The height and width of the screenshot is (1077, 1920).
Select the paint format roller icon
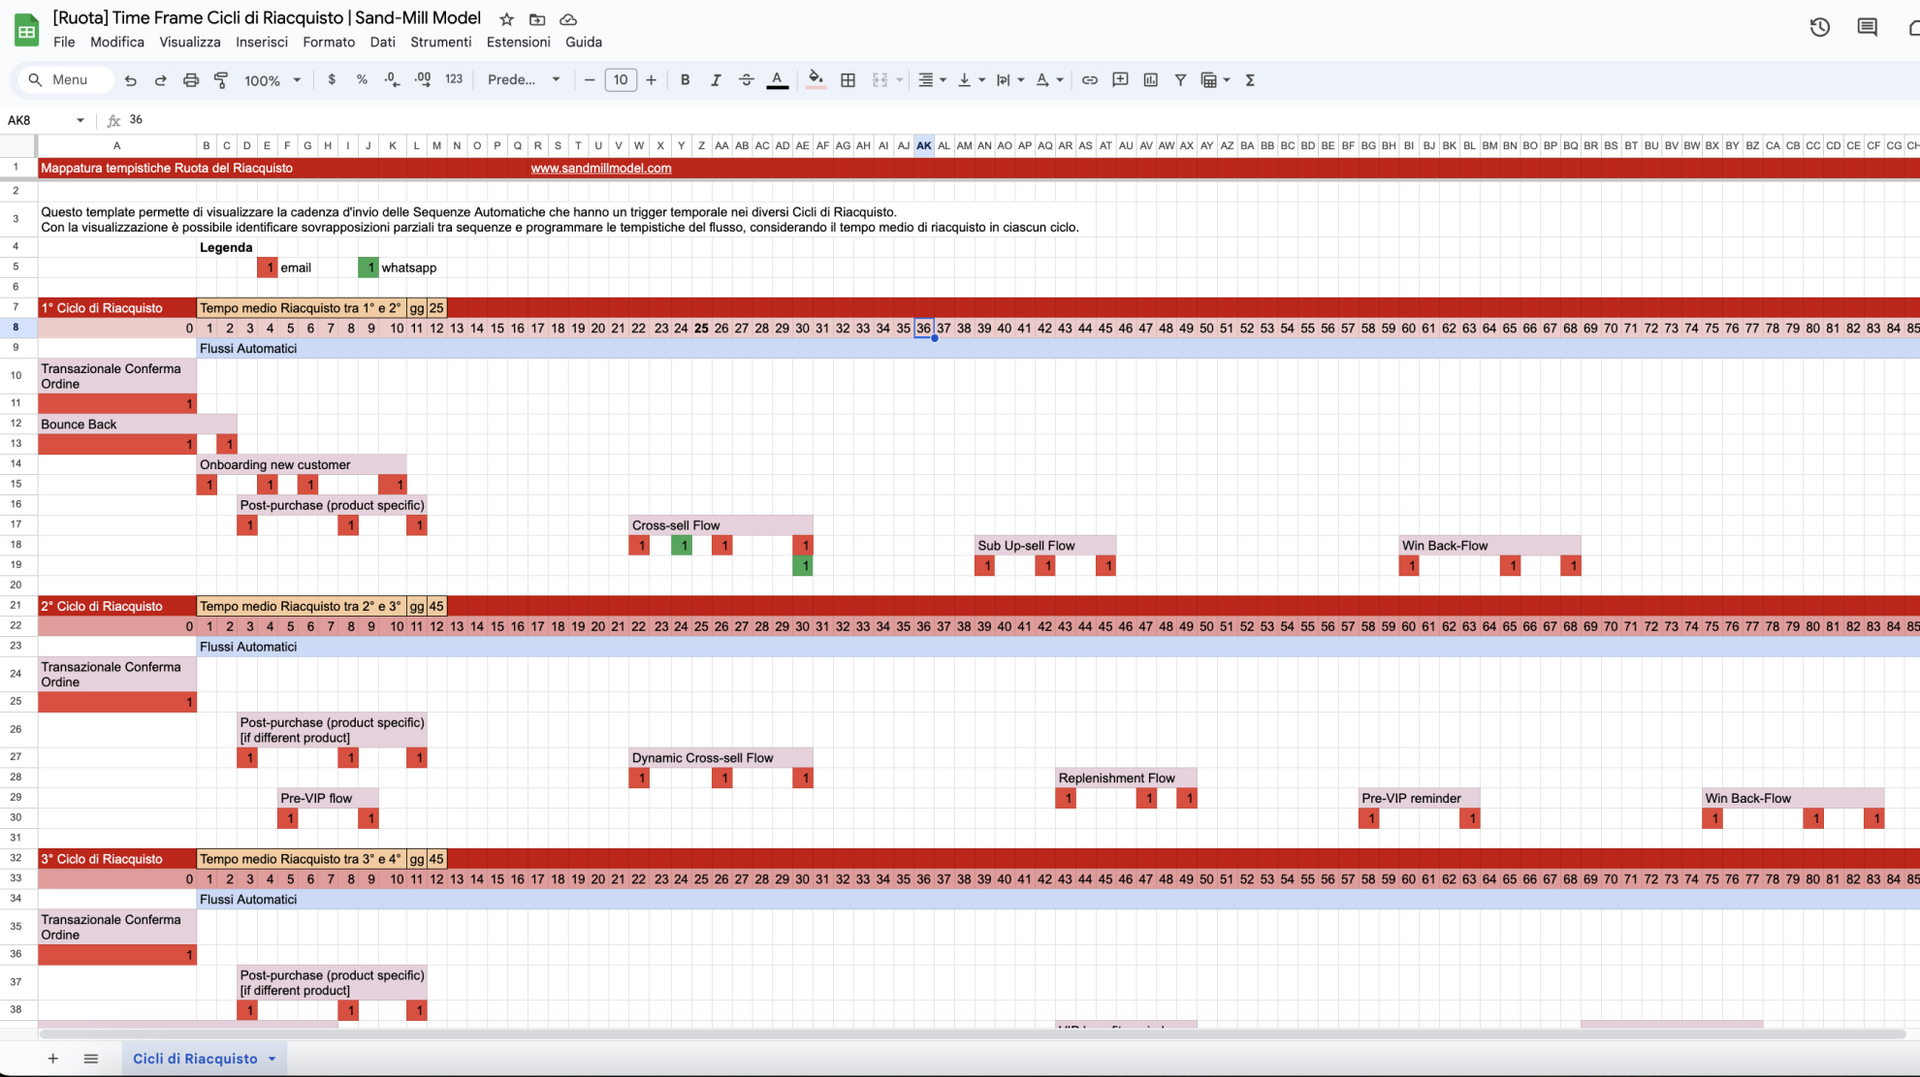[221, 80]
